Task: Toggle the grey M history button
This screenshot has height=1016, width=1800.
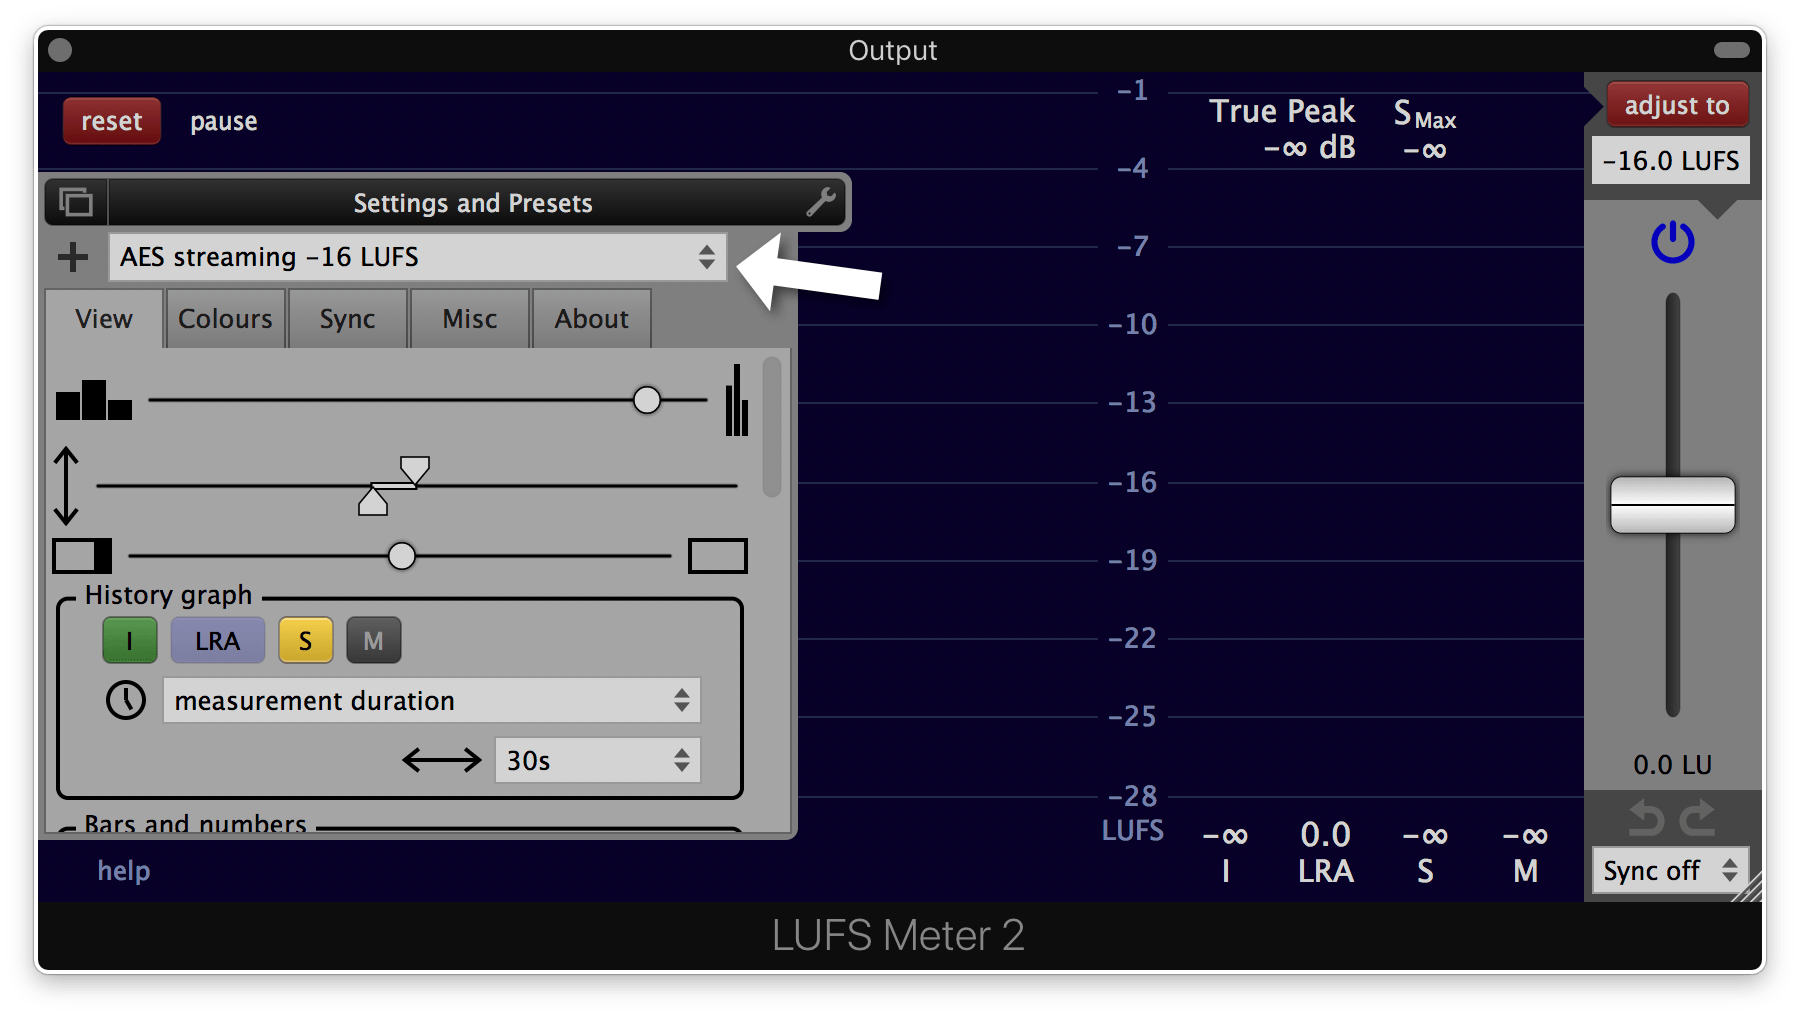Action: [373, 641]
